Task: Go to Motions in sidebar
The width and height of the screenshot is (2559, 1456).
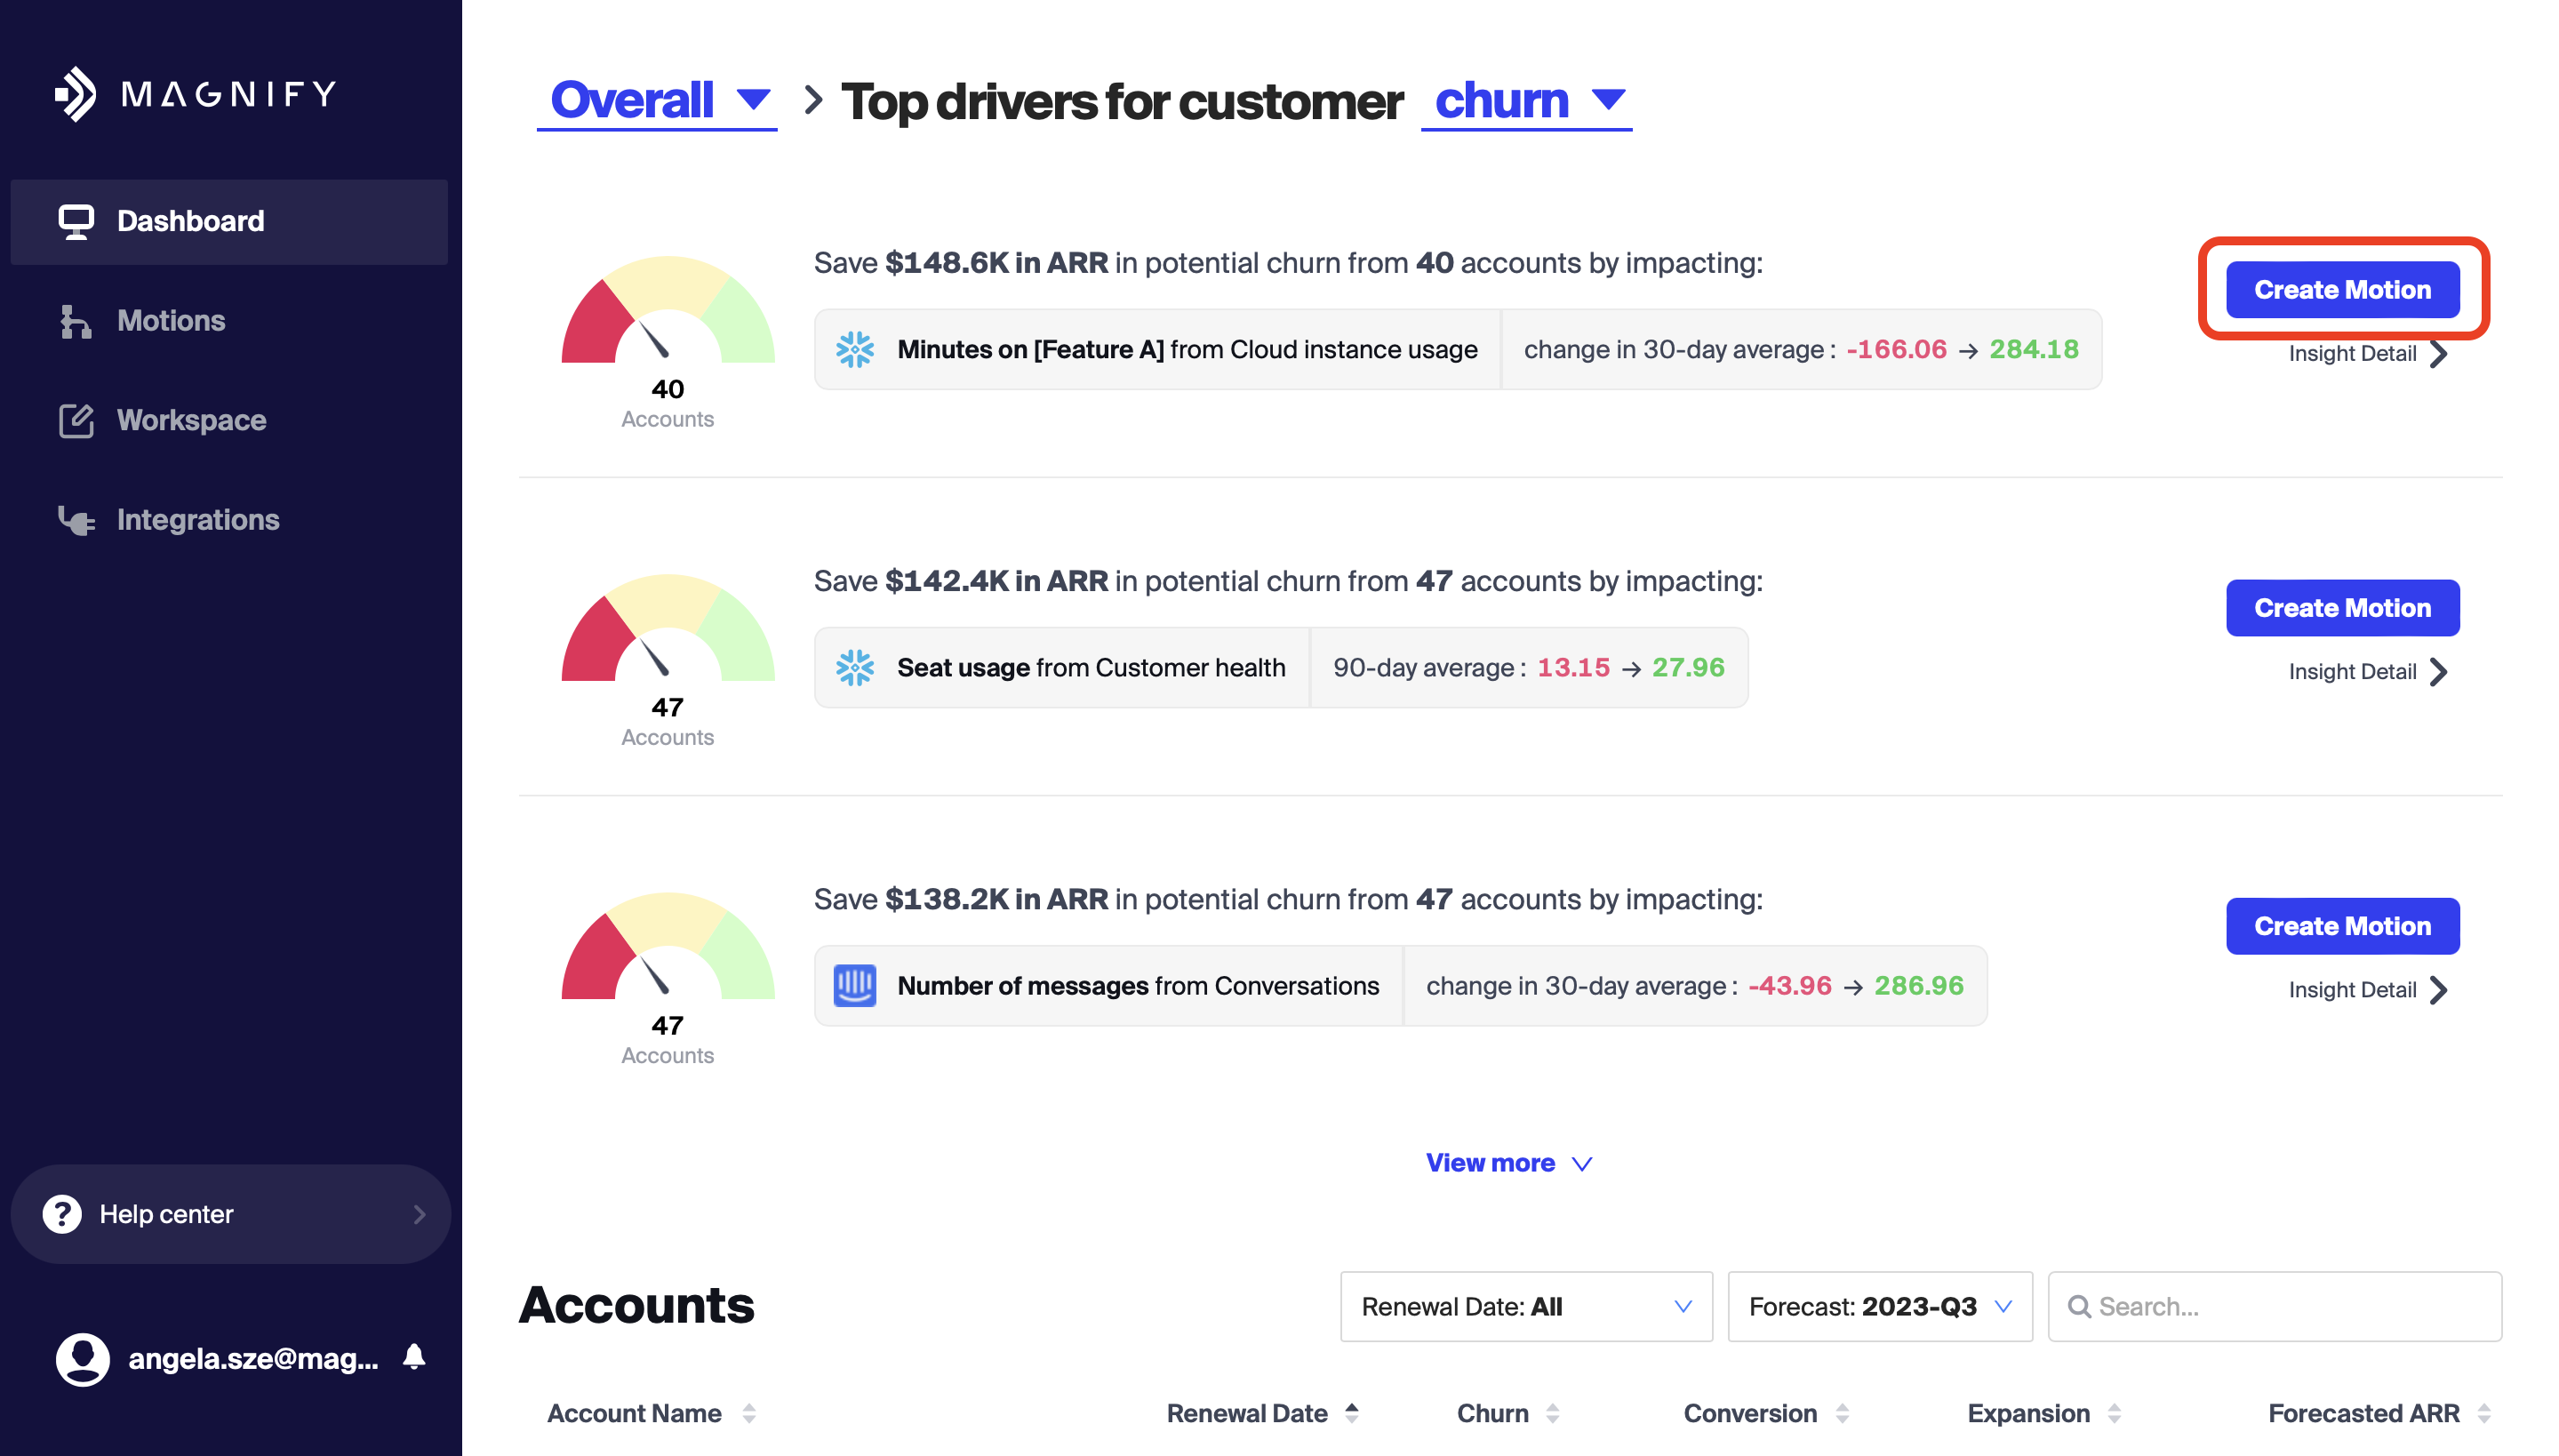Action: [x=171, y=321]
